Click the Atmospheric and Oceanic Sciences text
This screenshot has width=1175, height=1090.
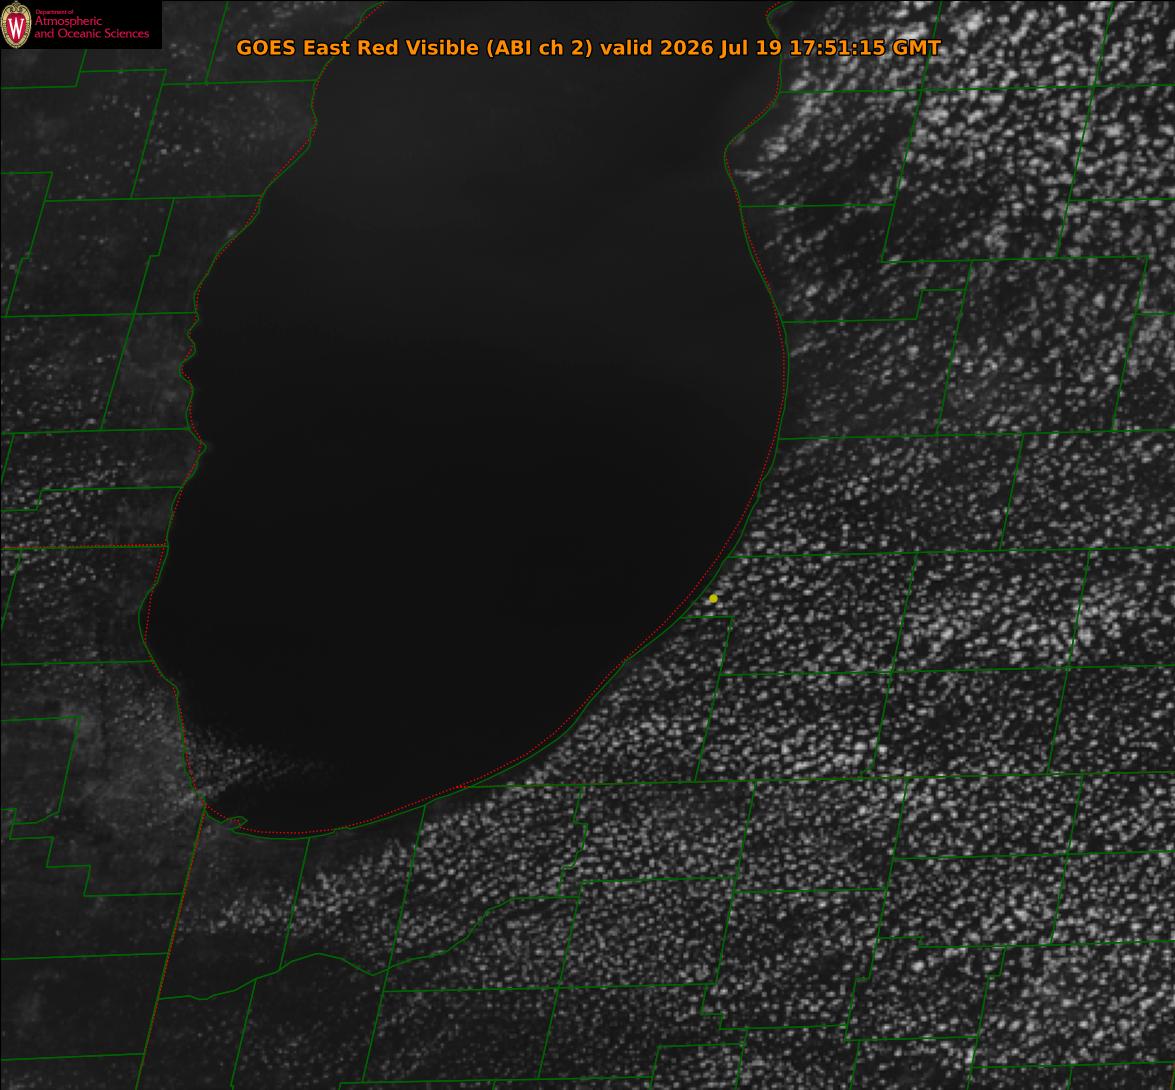[x=91, y=27]
